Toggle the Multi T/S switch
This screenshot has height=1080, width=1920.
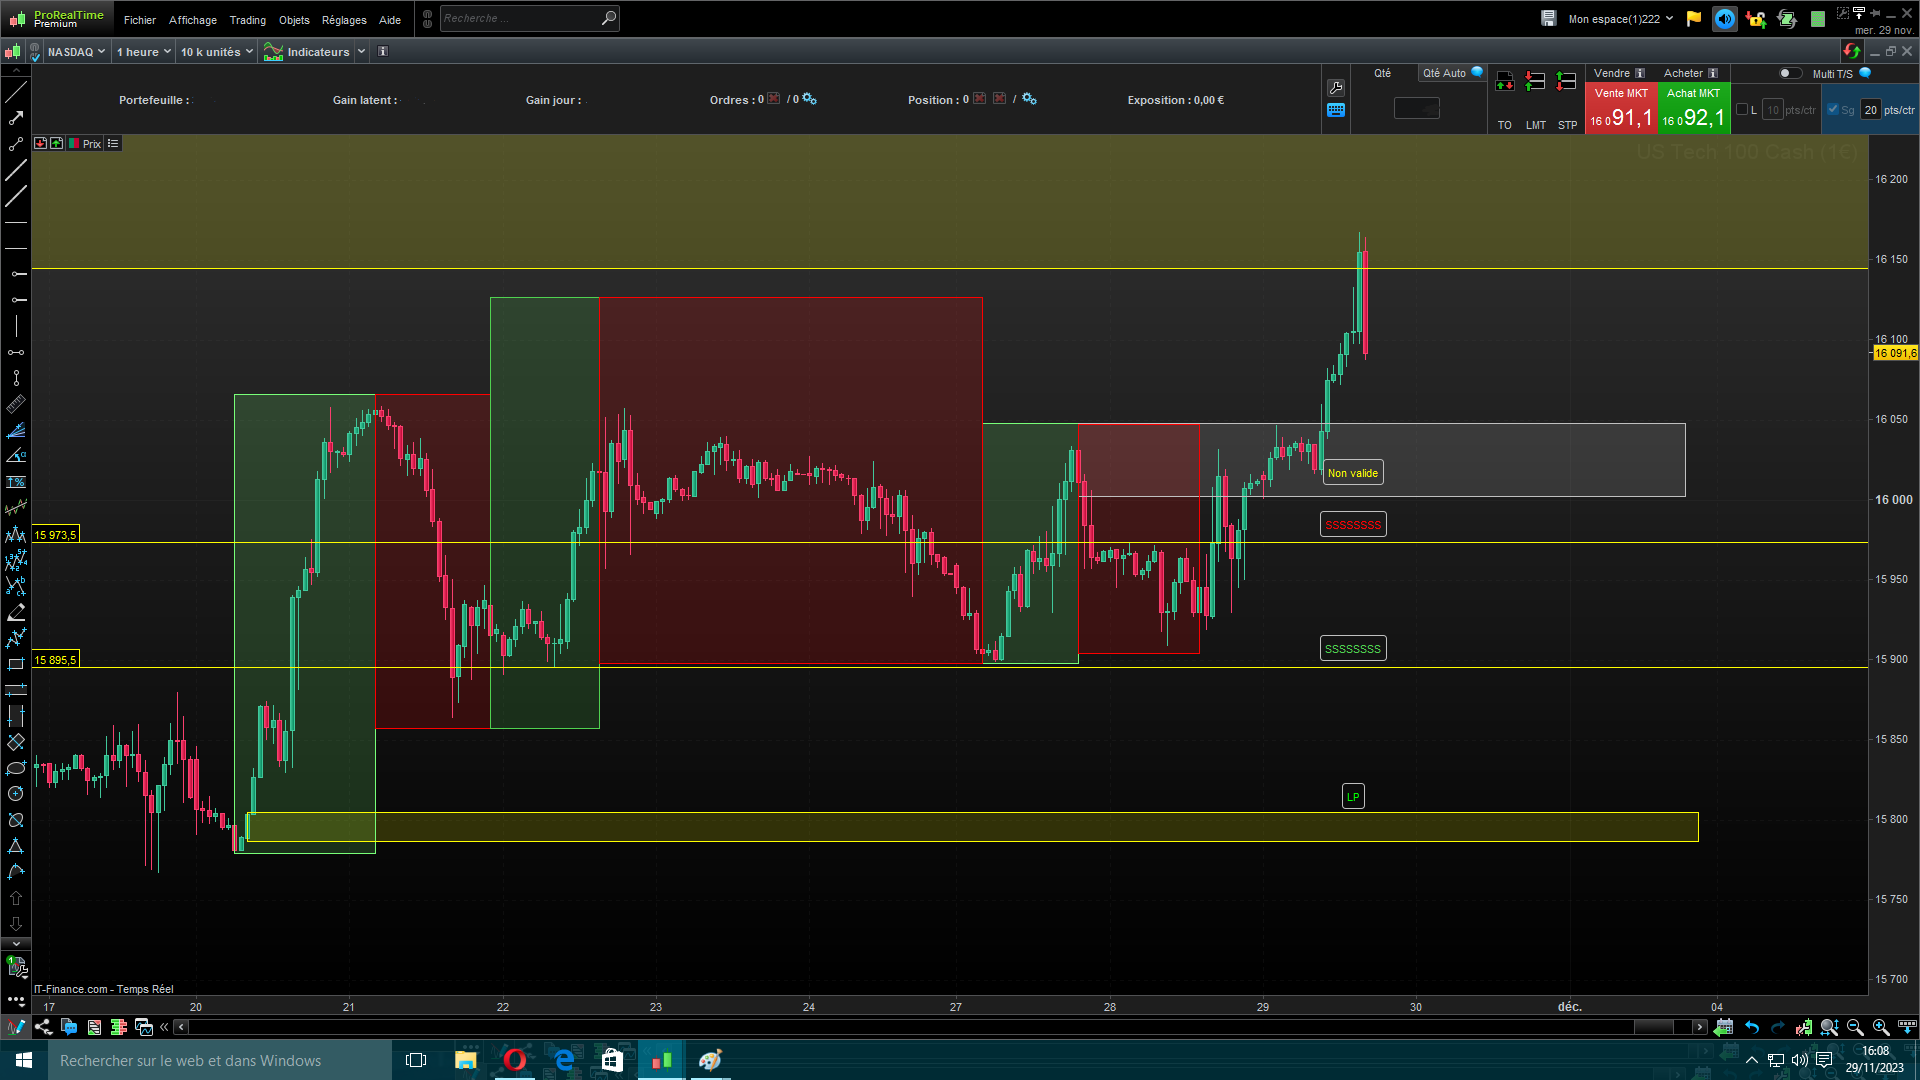1790,73
